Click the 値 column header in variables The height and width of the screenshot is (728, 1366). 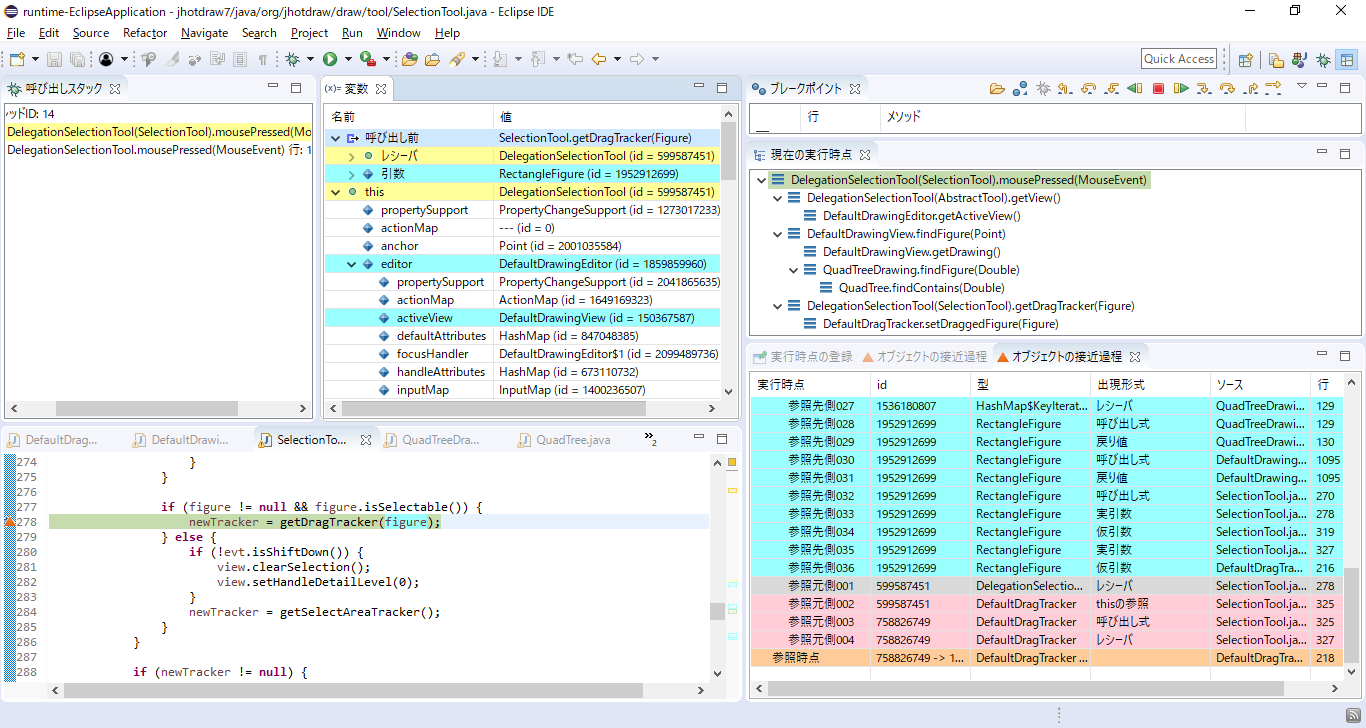tap(606, 117)
